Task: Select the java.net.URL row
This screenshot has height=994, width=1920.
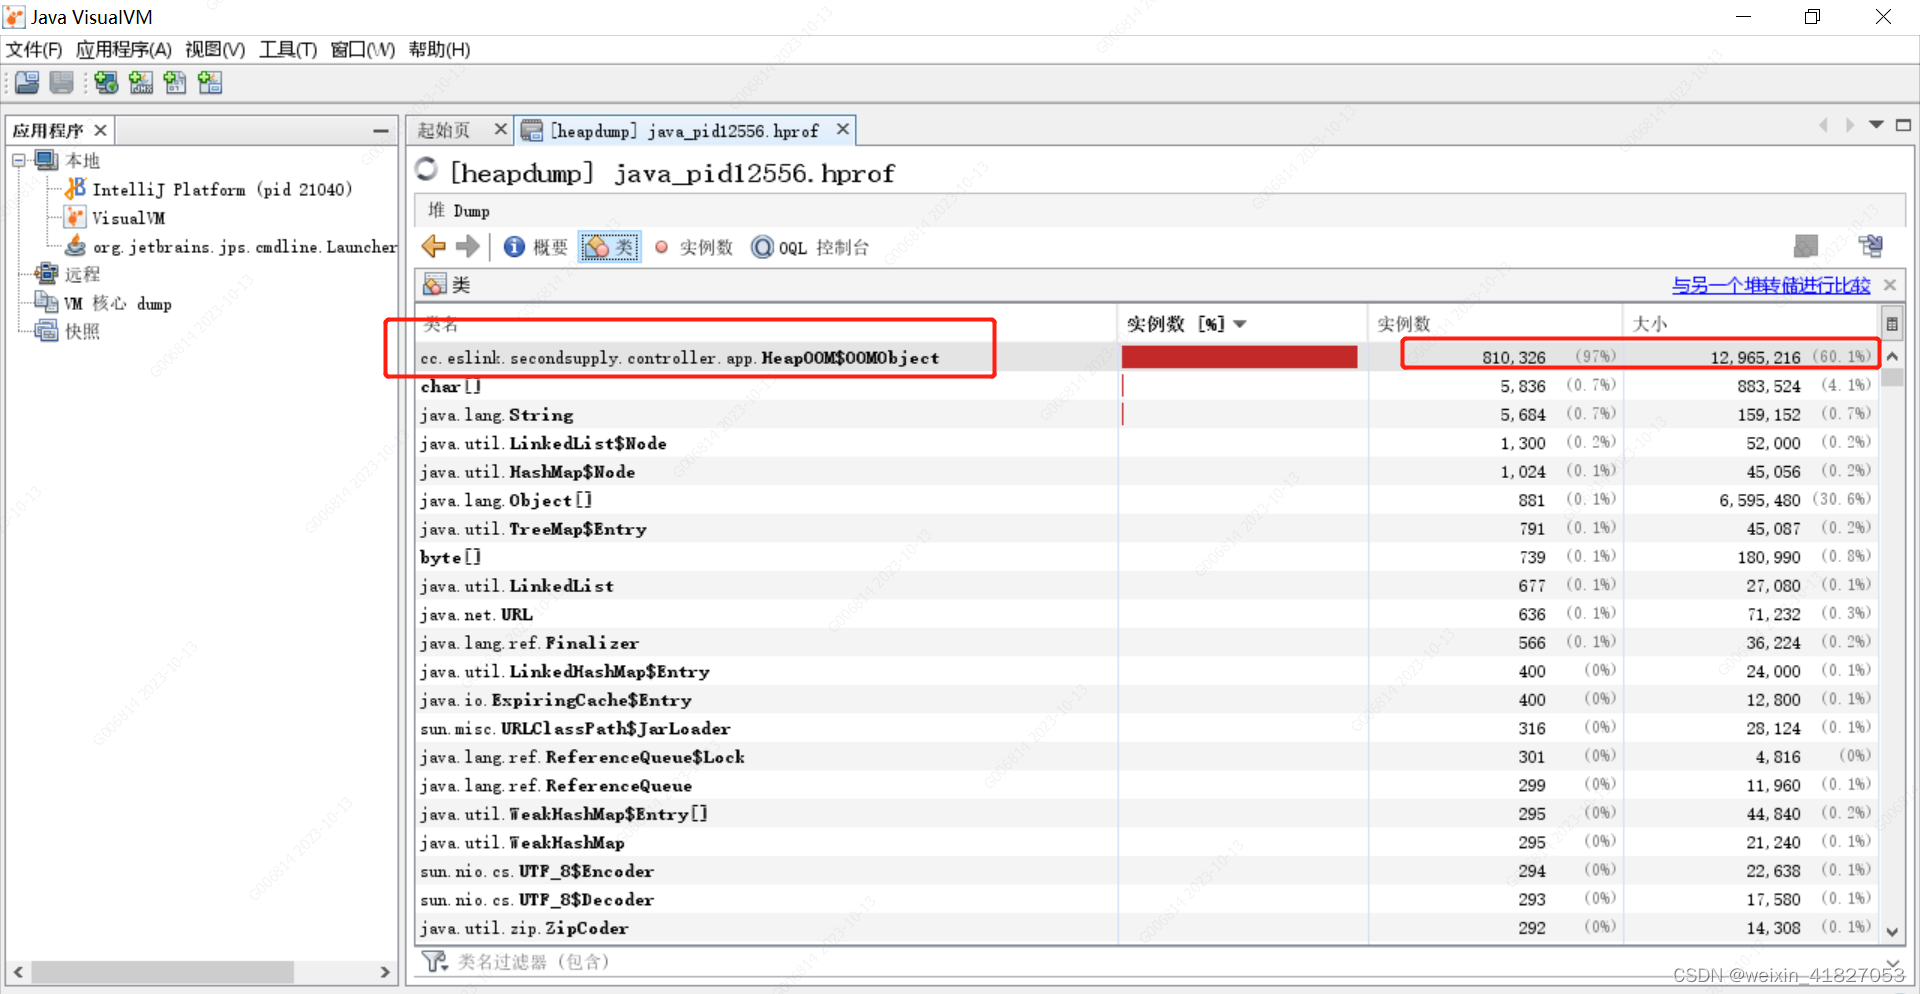Action: click(1148, 614)
